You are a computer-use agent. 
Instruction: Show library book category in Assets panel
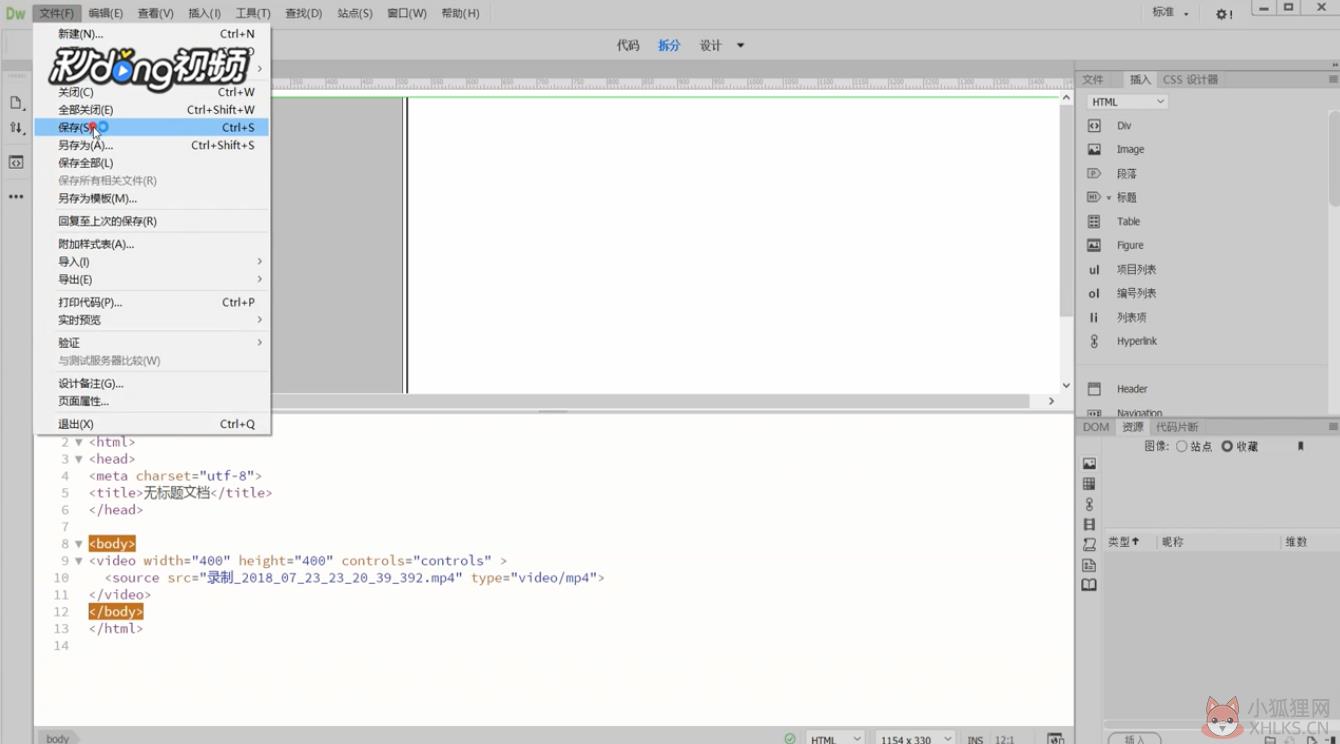click(x=1089, y=585)
